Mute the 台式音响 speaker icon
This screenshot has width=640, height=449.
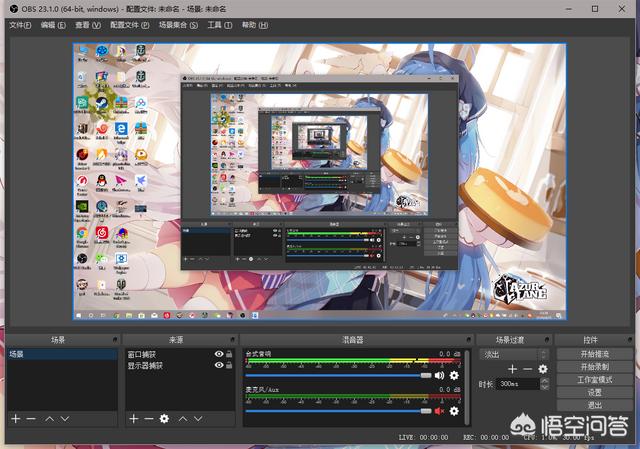pos(440,375)
